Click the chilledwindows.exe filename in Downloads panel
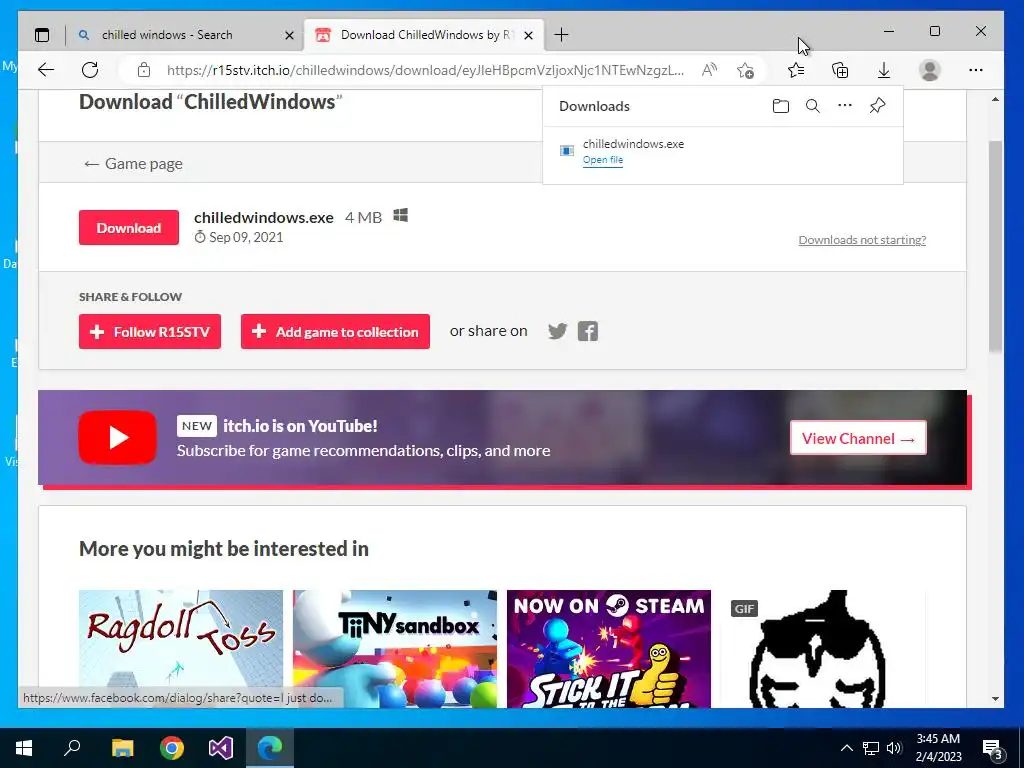 click(x=633, y=144)
